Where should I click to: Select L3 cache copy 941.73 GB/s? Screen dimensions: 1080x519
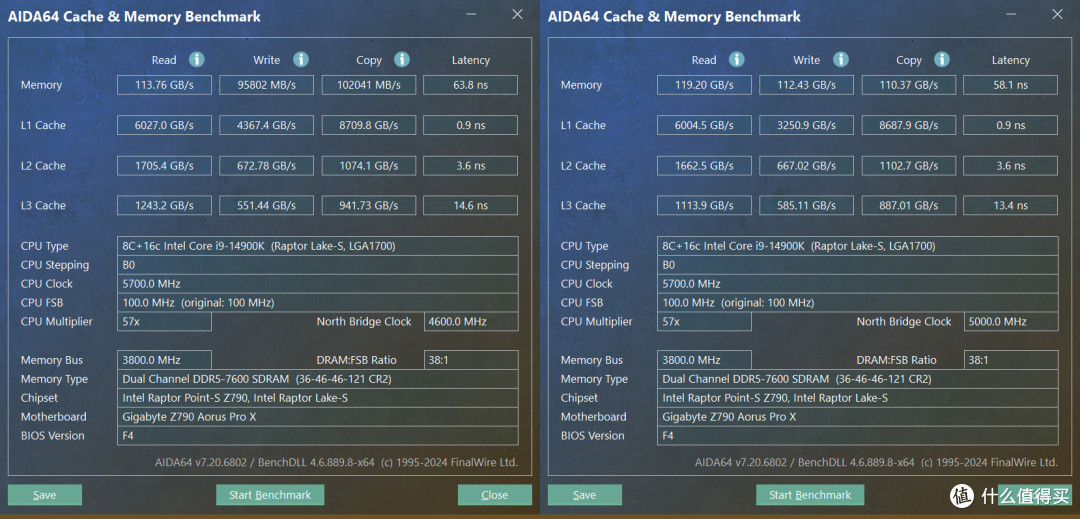368,205
